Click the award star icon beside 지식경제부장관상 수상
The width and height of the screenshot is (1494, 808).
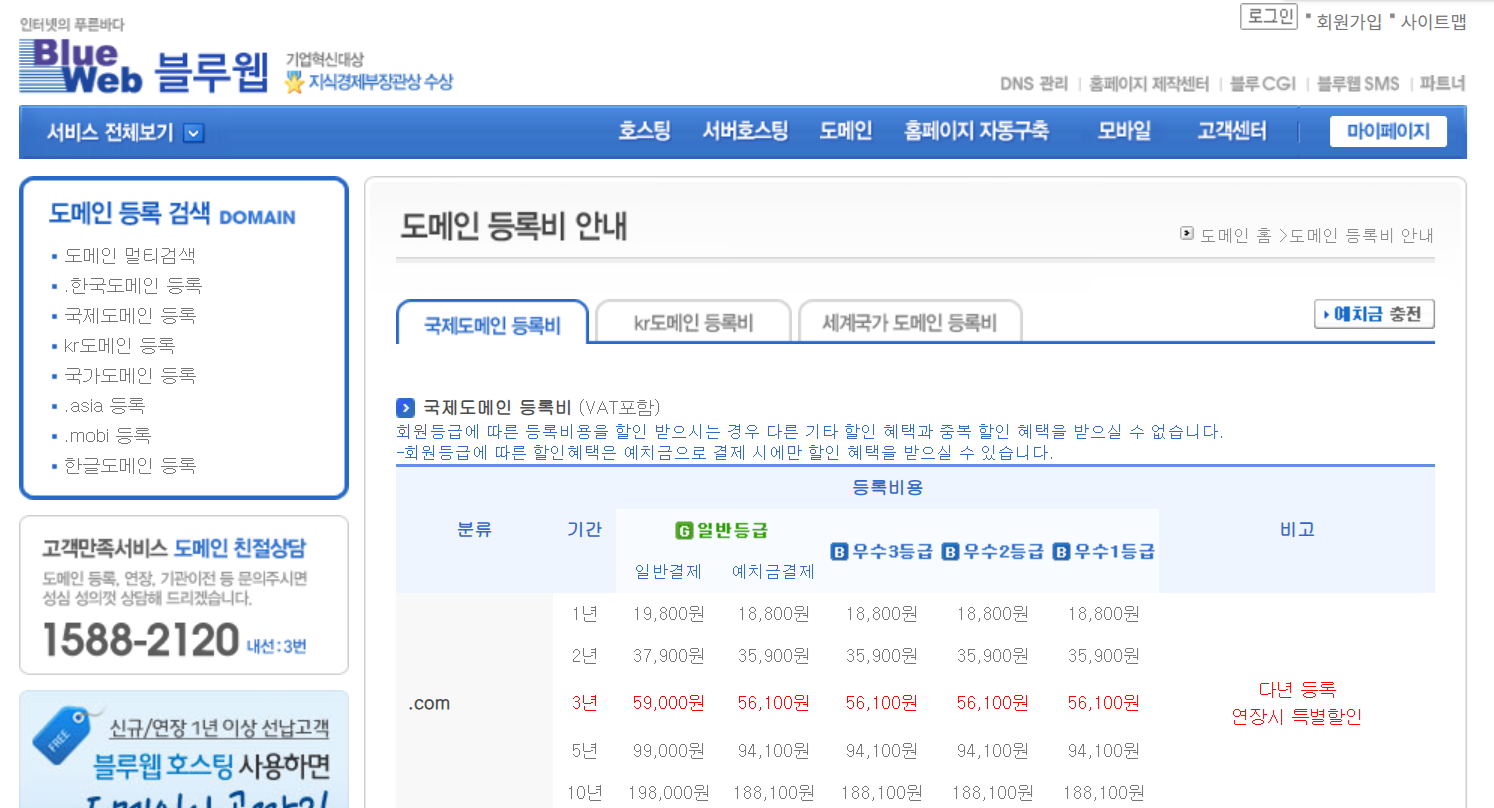click(x=294, y=83)
